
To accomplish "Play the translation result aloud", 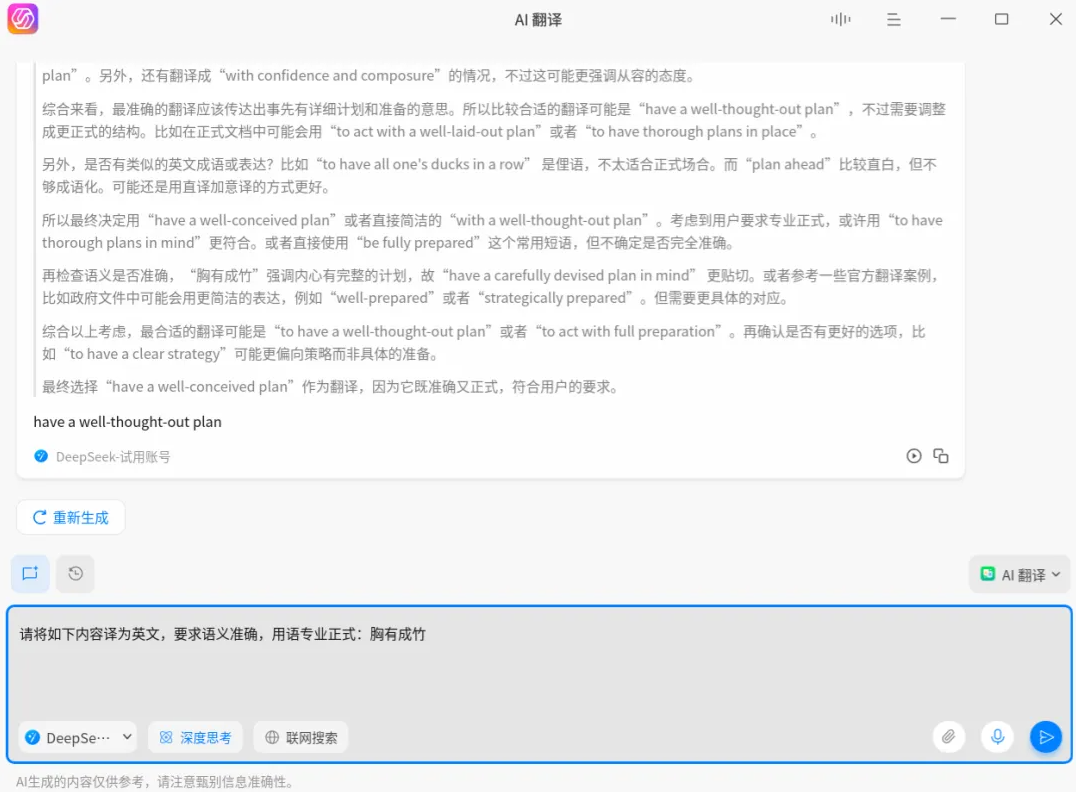I will pos(913,456).
